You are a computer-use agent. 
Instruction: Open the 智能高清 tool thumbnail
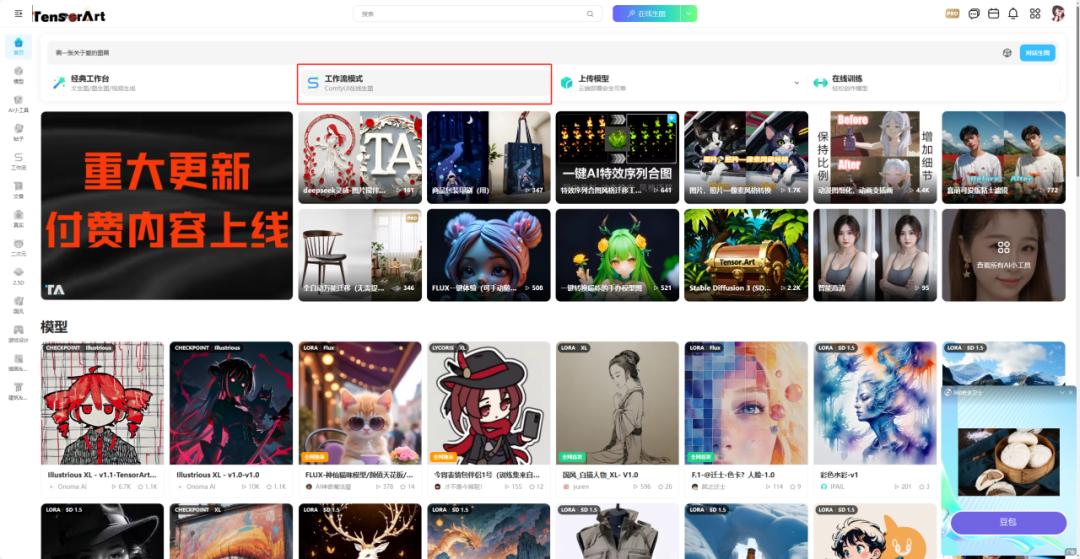coord(875,255)
